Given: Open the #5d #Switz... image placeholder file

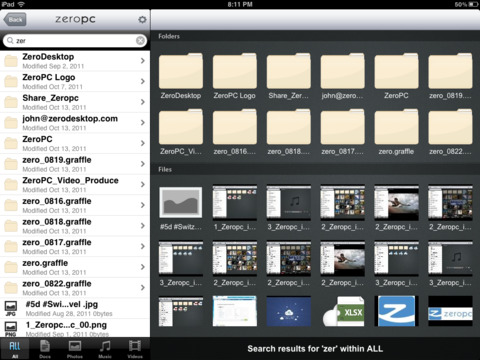Looking at the screenshot, I should point(181,202).
